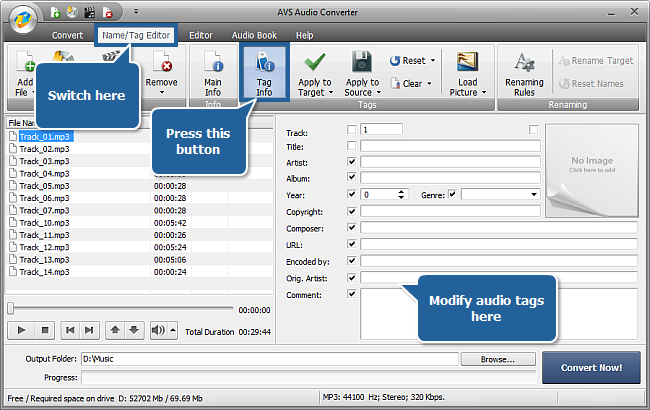Uncheck the Encoded by checkbox
The width and height of the screenshot is (650, 410).
pyautogui.click(x=352, y=261)
